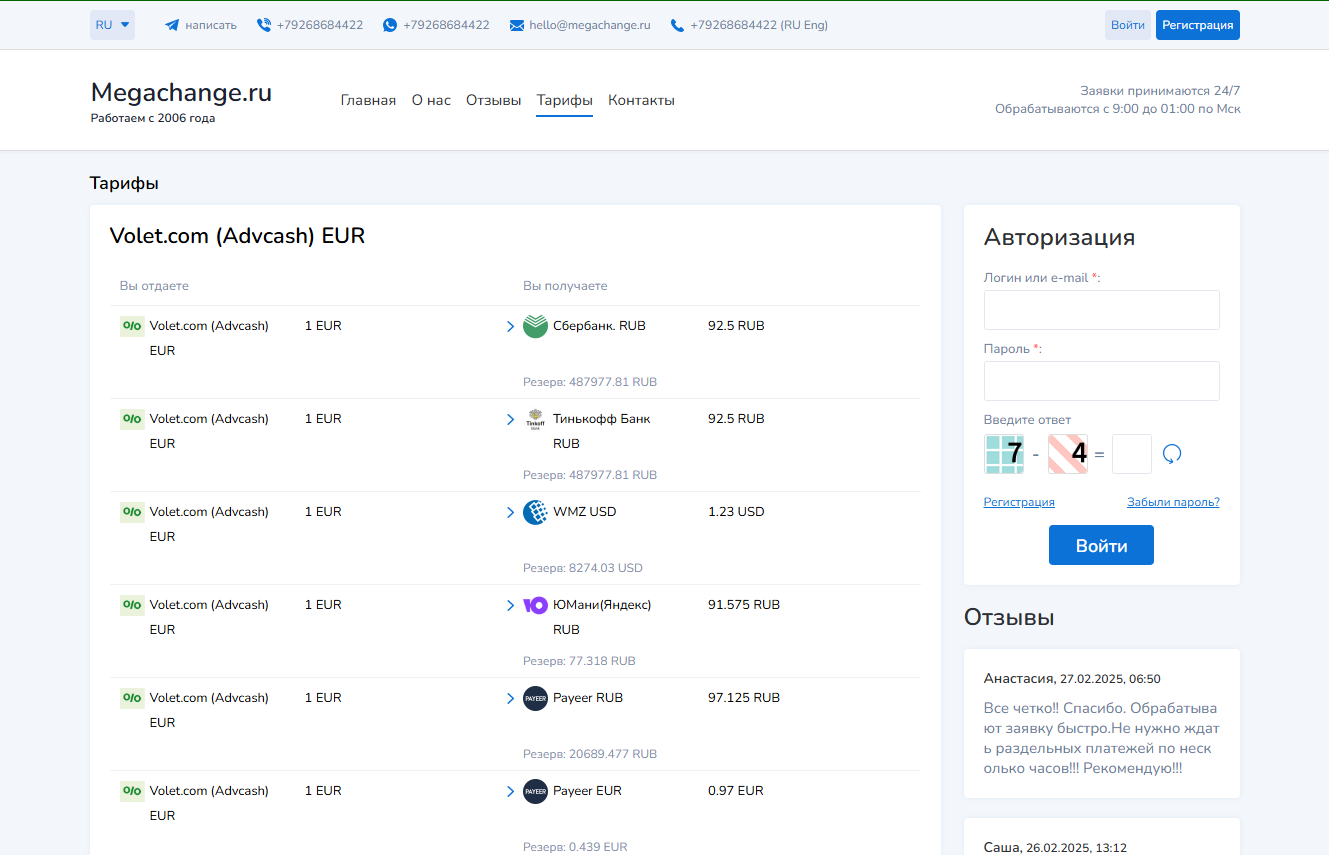Refresh the captcha with the circular arrow
This screenshot has height=855, width=1329.
point(1172,454)
